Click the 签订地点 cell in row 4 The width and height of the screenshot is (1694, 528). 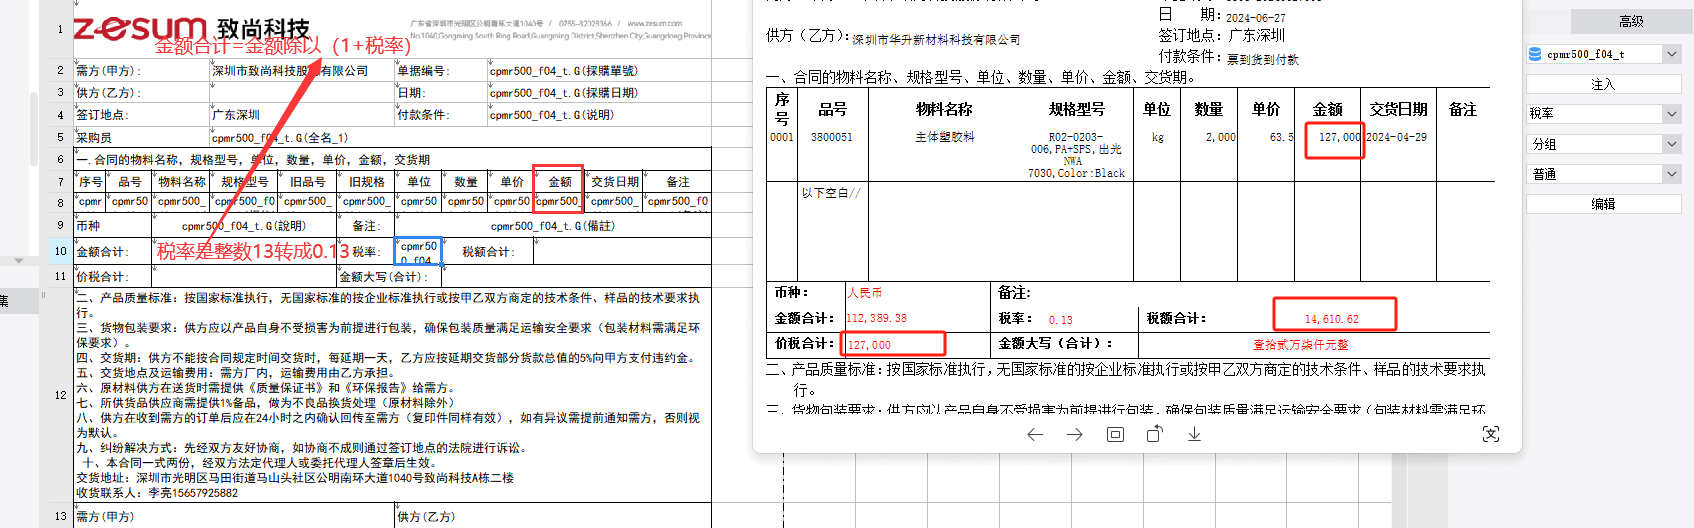click(141, 115)
